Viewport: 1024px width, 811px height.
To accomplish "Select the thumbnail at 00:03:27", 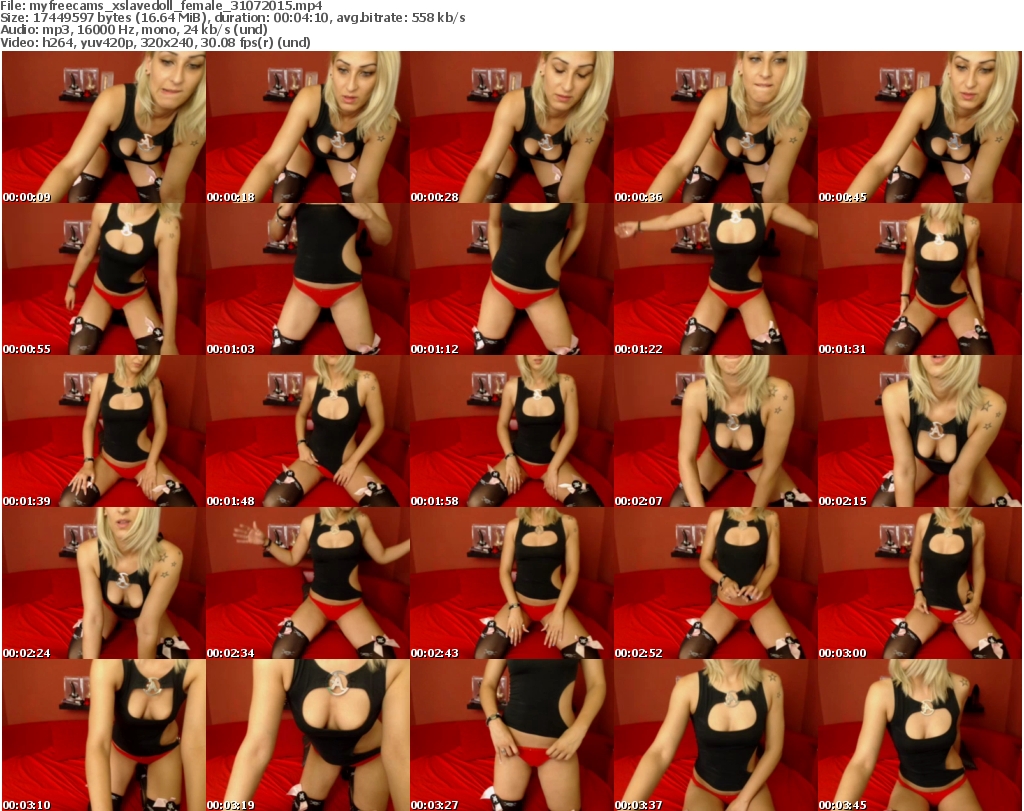I will click(x=511, y=735).
